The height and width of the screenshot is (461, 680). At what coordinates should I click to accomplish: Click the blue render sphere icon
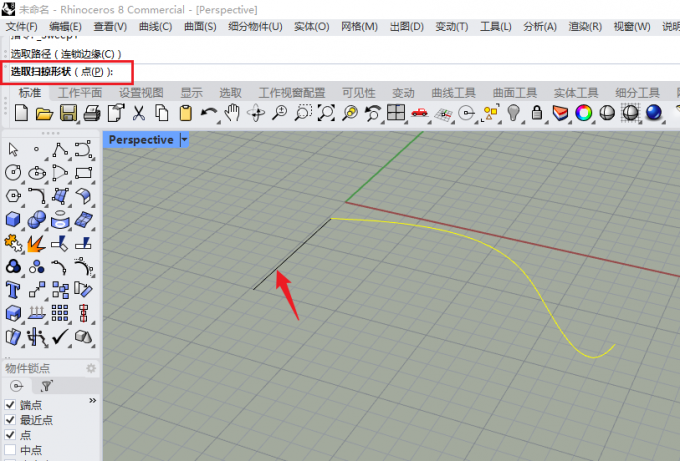pyautogui.click(x=654, y=113)
